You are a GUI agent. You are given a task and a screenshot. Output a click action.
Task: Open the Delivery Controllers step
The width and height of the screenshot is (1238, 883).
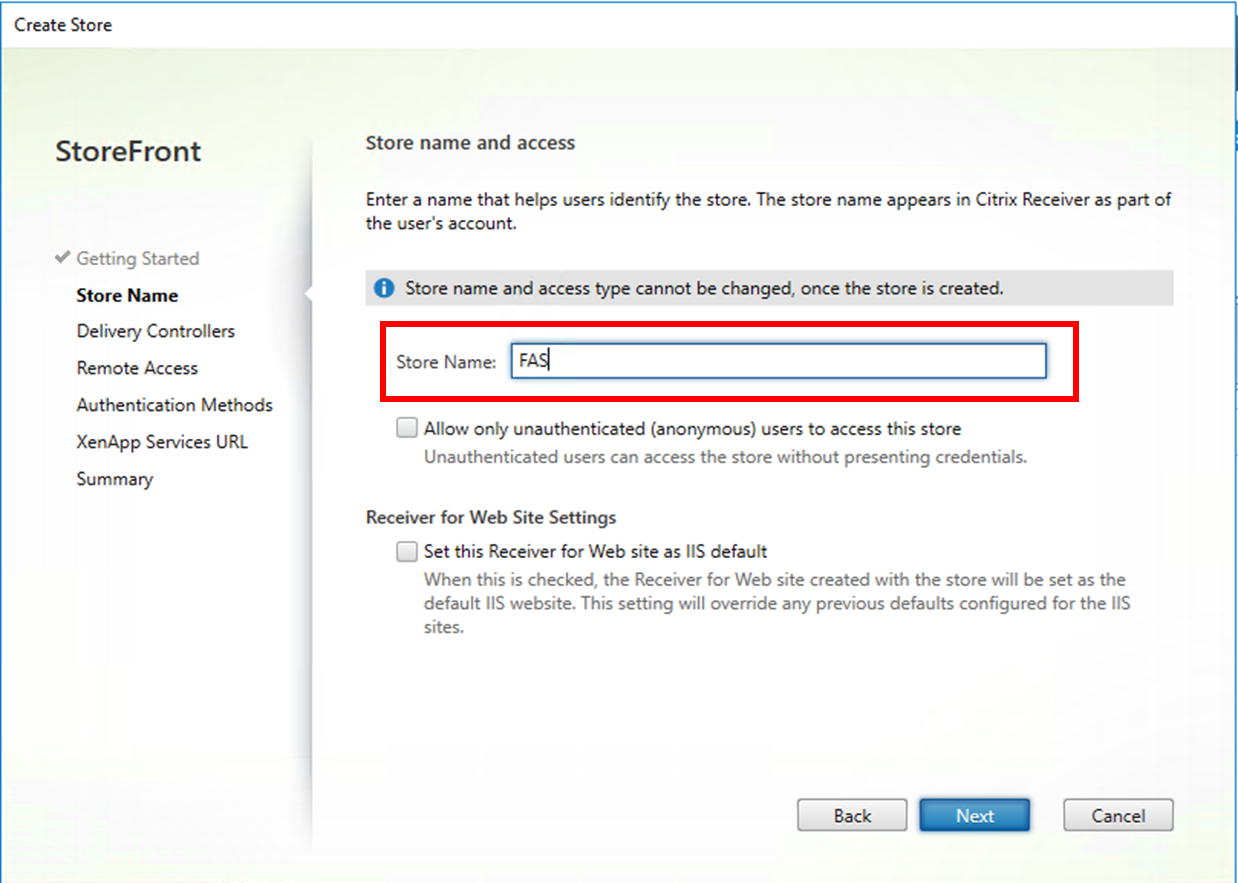[x=156, y=331]
